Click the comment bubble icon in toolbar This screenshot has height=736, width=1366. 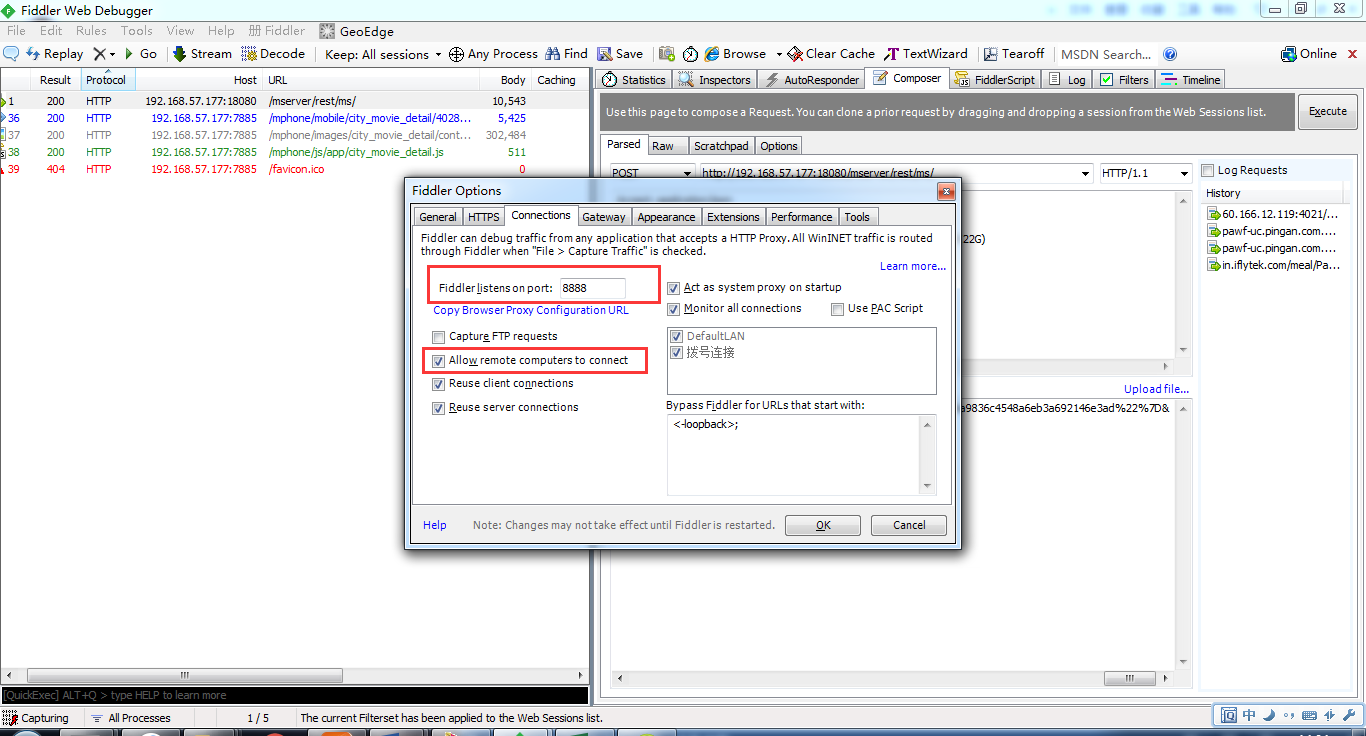click(11, 54)
